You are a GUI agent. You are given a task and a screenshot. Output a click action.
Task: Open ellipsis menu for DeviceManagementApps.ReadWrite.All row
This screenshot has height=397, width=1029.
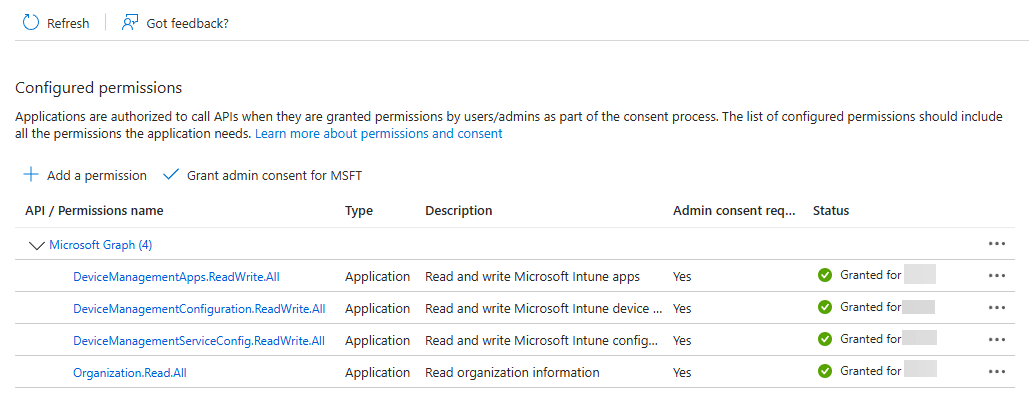(x=996, y=276)
